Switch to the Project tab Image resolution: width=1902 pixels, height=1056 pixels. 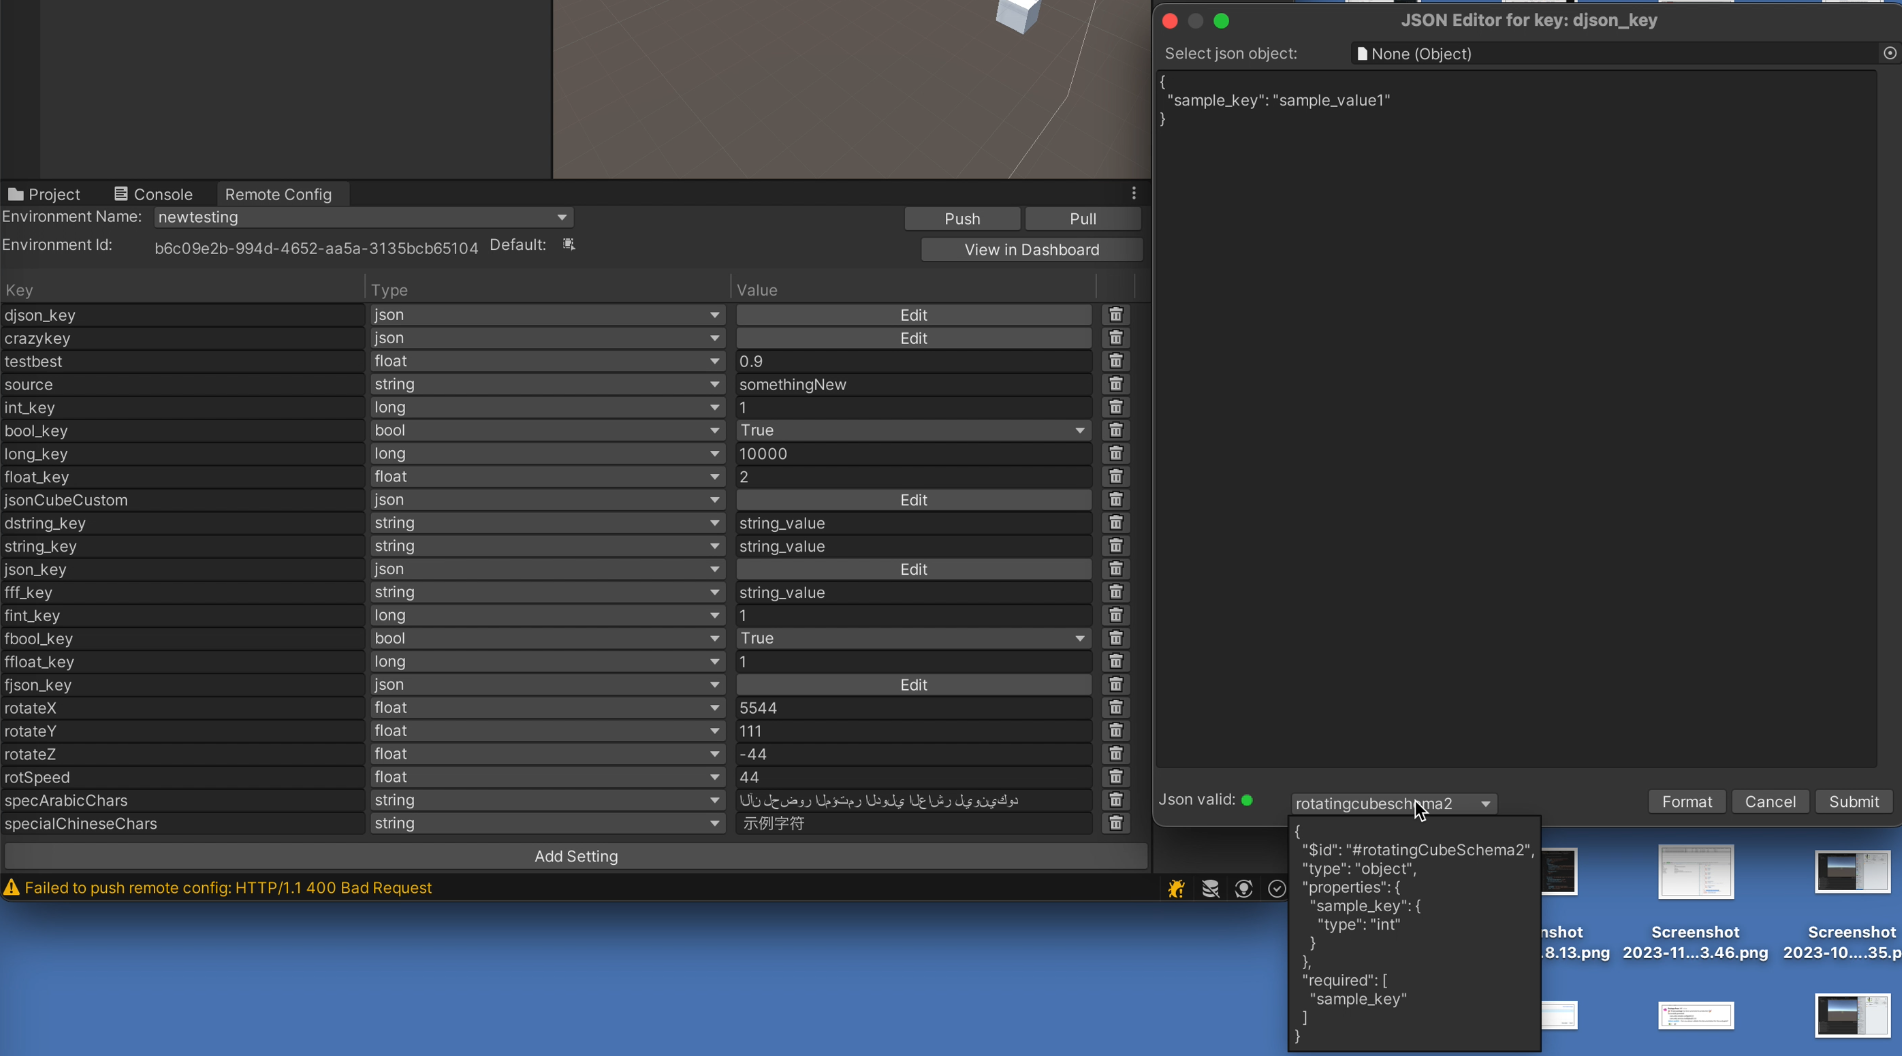point(52,193)
